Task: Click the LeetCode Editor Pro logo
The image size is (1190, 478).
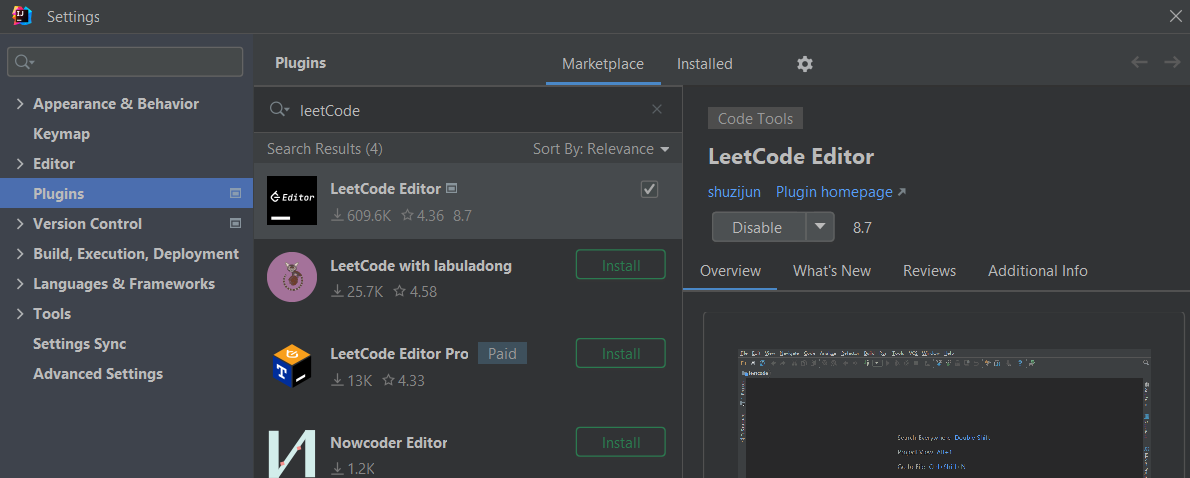Action: (x=291, y=366)
